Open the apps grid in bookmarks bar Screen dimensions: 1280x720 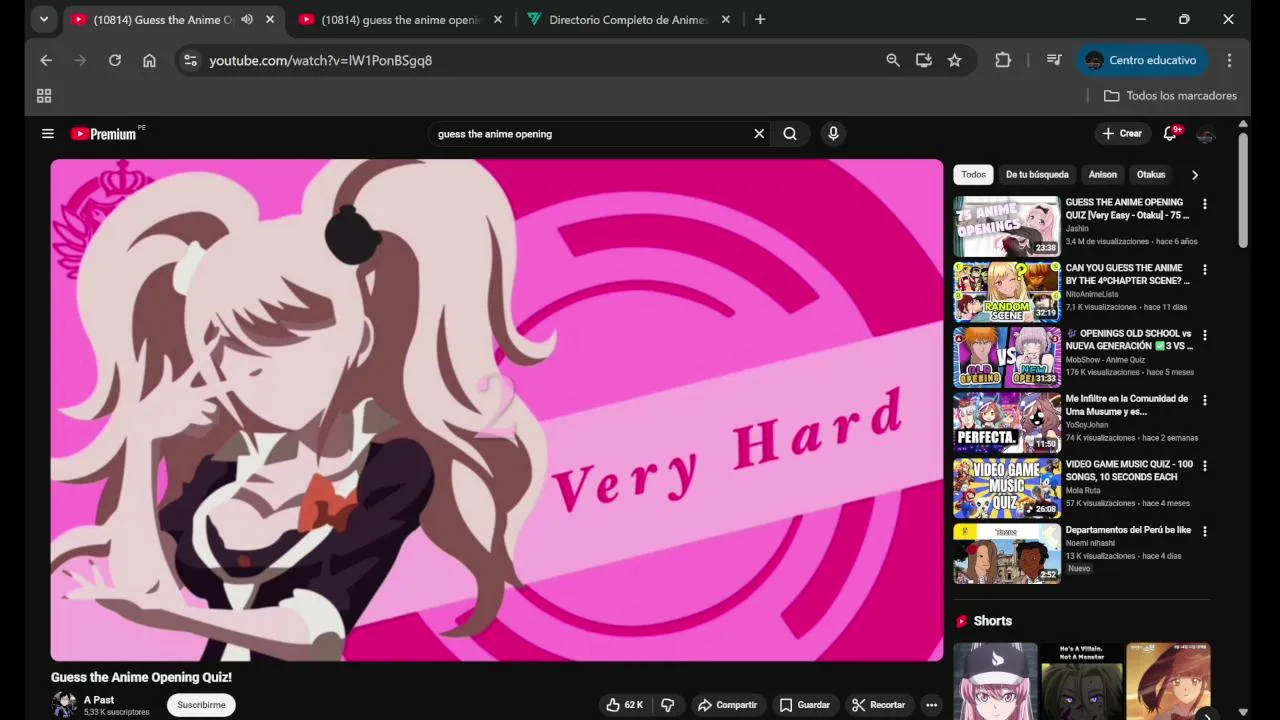coord(44,96)
